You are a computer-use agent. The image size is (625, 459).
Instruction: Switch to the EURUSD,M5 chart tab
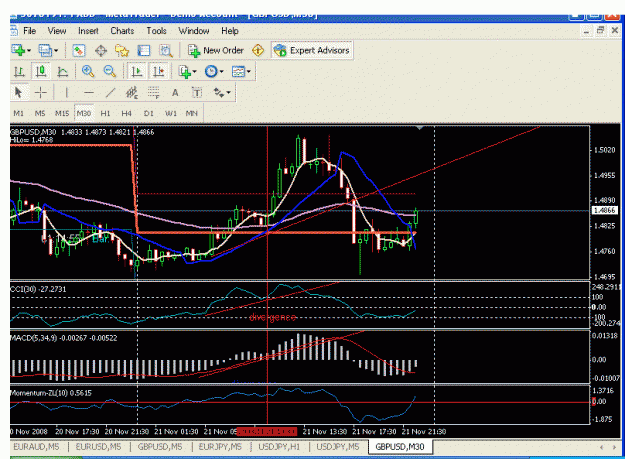tap(98, 447)
